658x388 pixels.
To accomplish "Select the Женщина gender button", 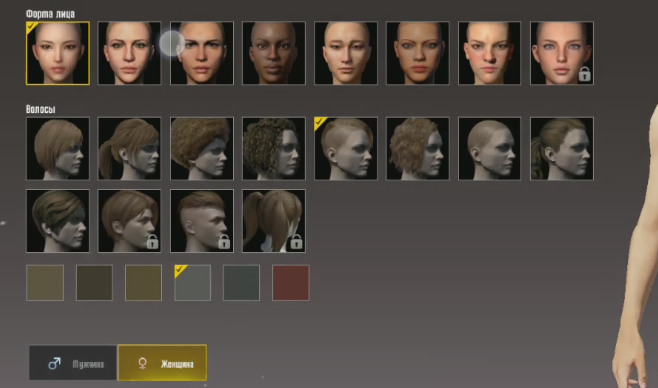I will click(x=162, y=363).
